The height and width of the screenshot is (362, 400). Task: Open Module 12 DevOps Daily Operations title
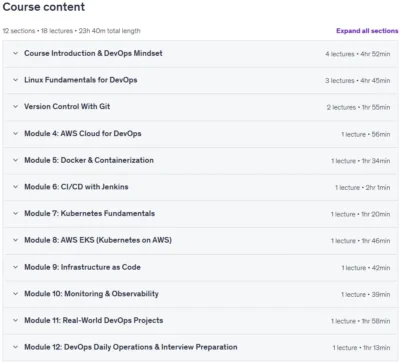point(131,347)
